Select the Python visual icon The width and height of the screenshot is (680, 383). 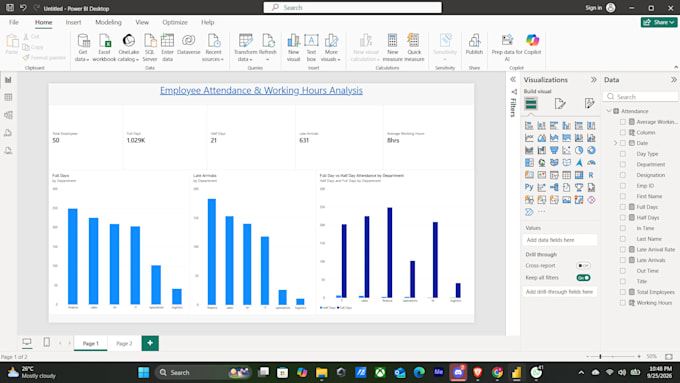[x=529, y=187]
